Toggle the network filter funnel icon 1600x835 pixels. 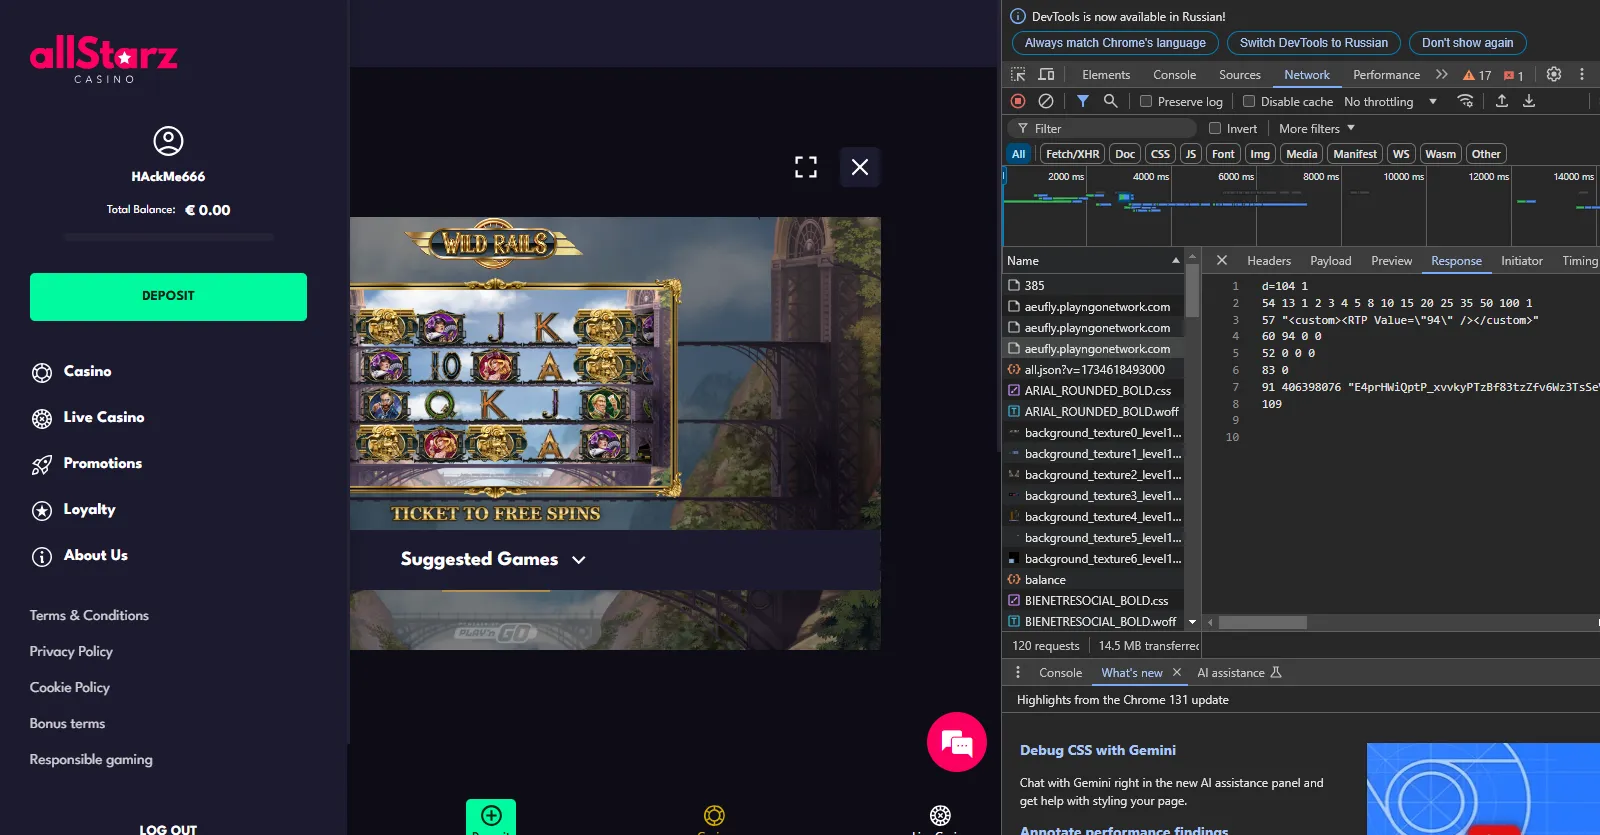pyautogui.click(x=1083, y=101)
